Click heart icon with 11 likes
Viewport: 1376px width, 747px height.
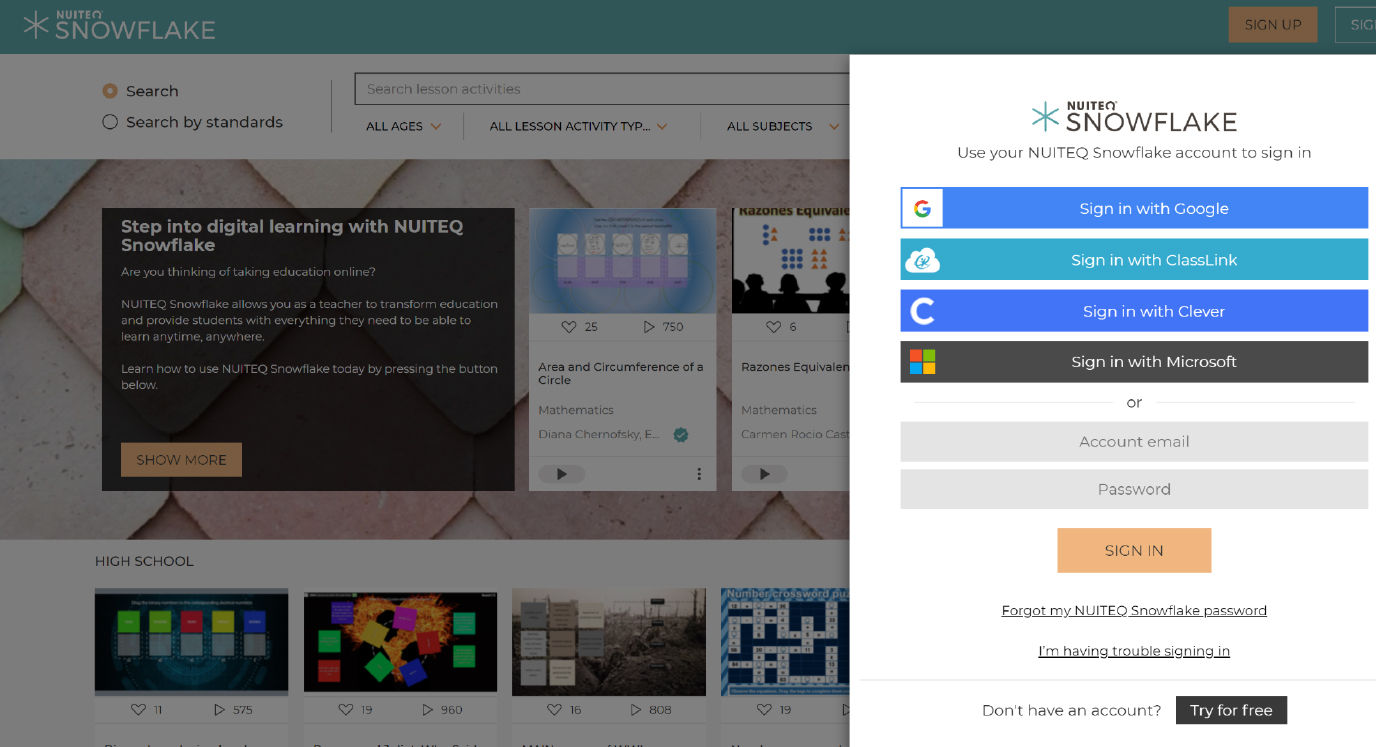pos(139,710)
